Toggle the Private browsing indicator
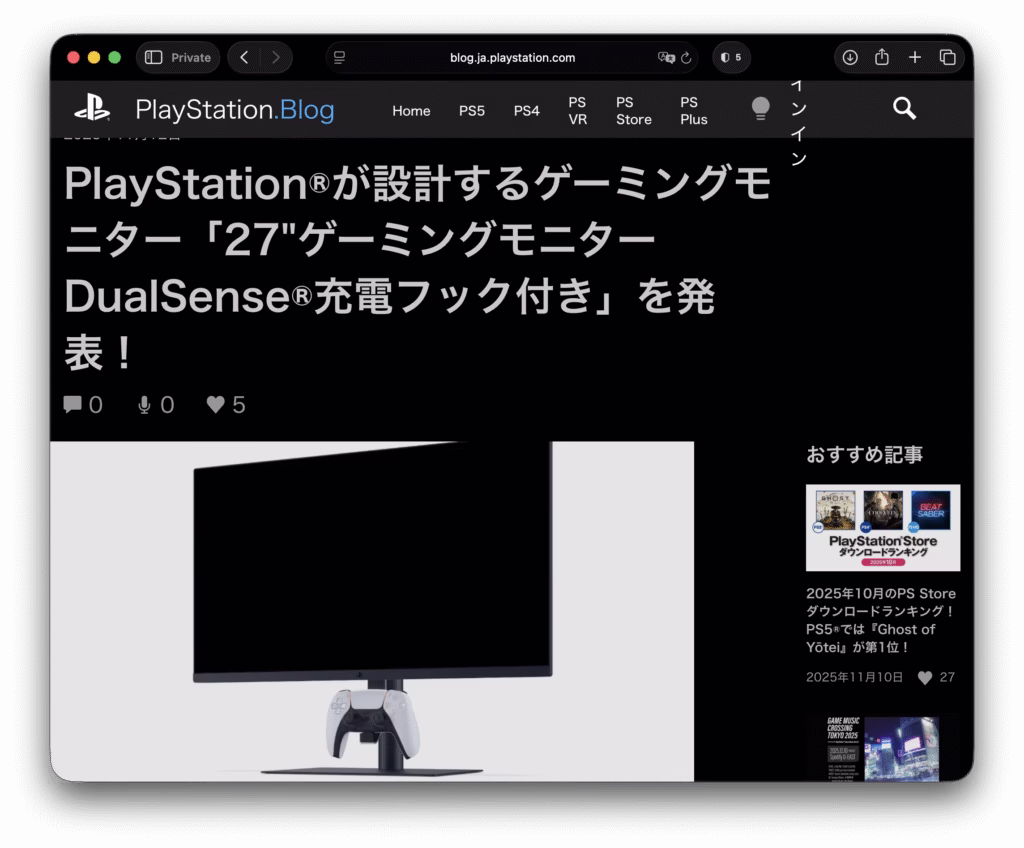Viewport: 1024px width, 848px height. point(178,57)
